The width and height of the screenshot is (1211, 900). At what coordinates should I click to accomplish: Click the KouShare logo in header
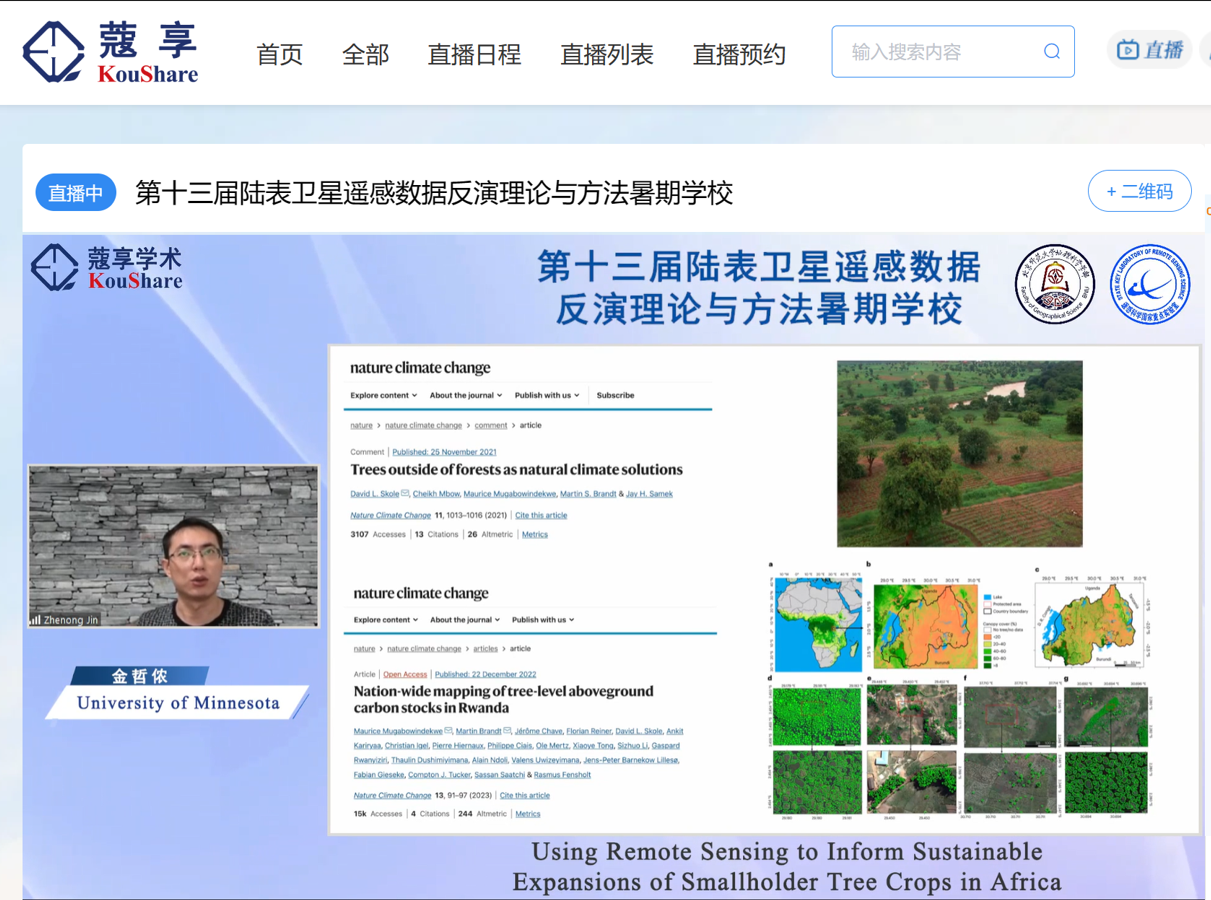(110, 52)
